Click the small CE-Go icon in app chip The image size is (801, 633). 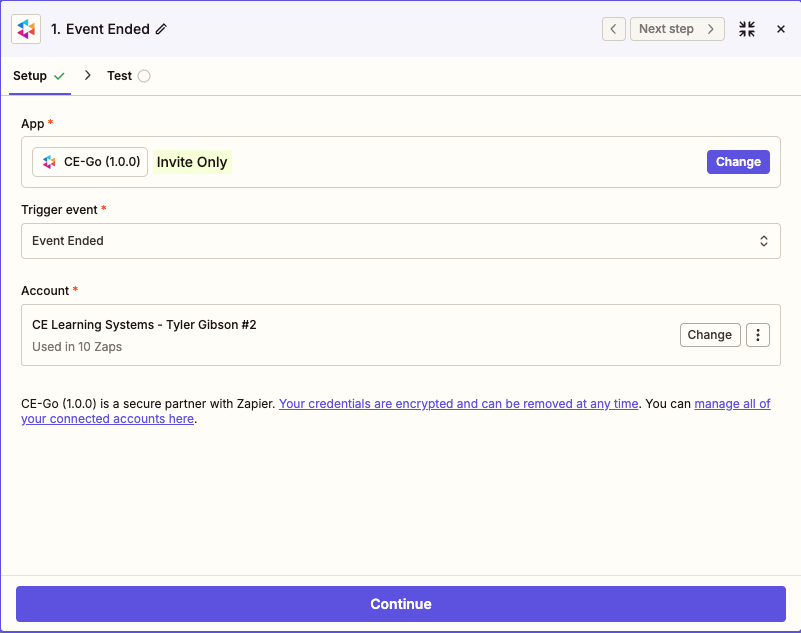[49, 162]
